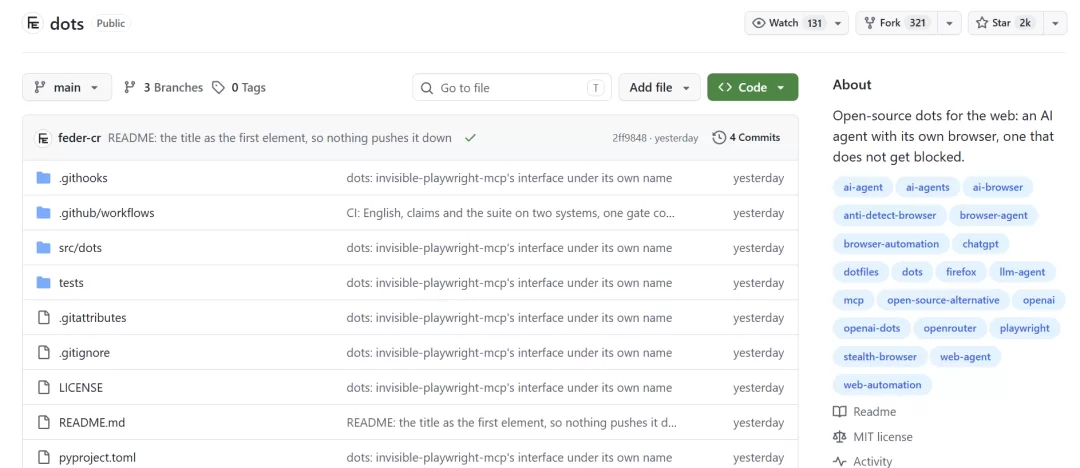This screenshot has width=1080, height=468.
Task: Open the playwright topic tag
Action: (x=1024, y=328)
